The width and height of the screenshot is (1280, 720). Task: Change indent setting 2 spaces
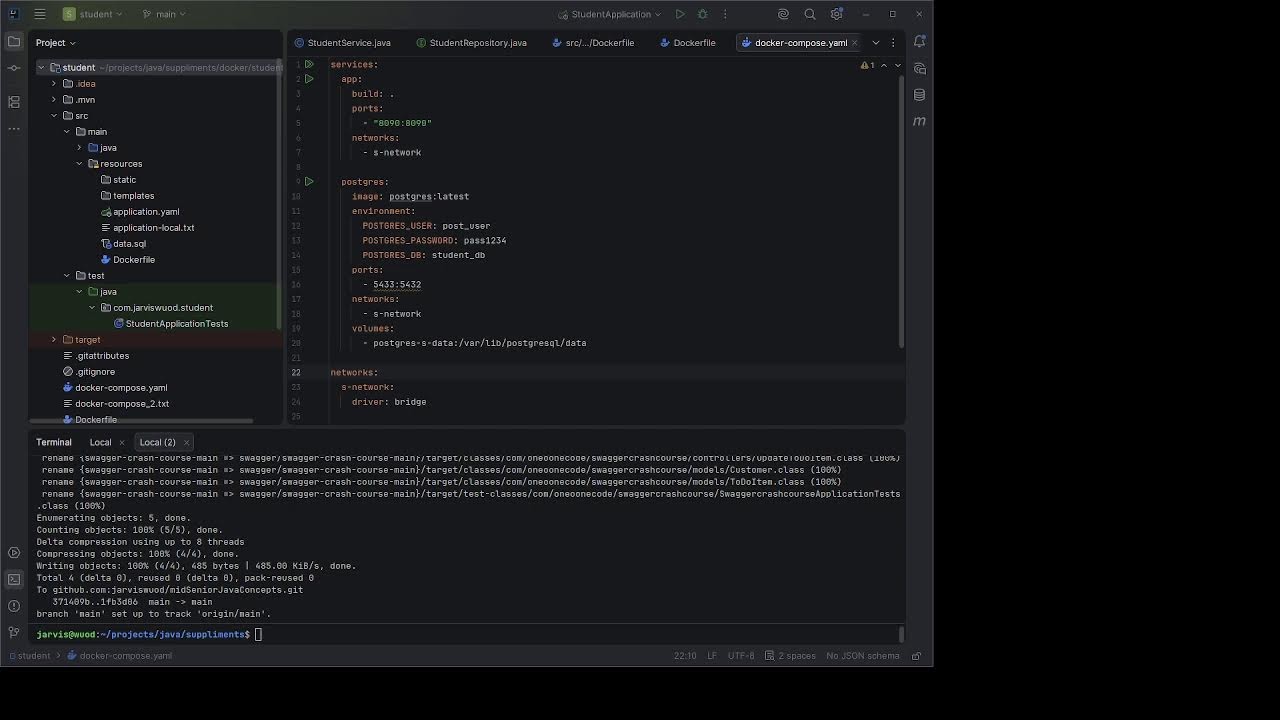coord(790,656)
